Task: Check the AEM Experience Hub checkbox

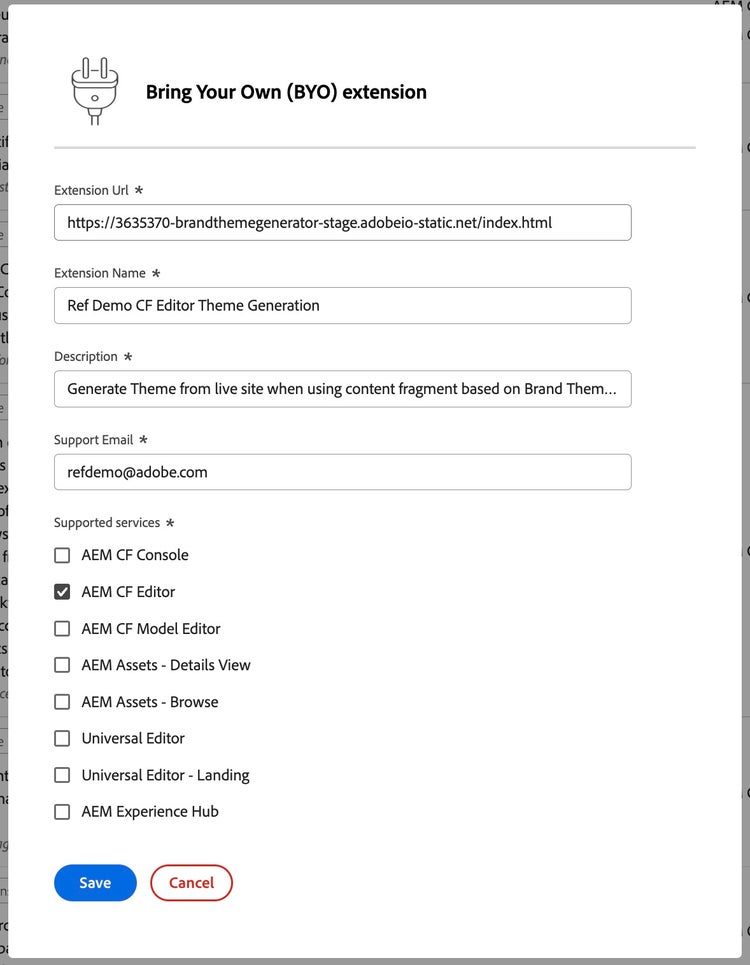Action: coord(62,812)
